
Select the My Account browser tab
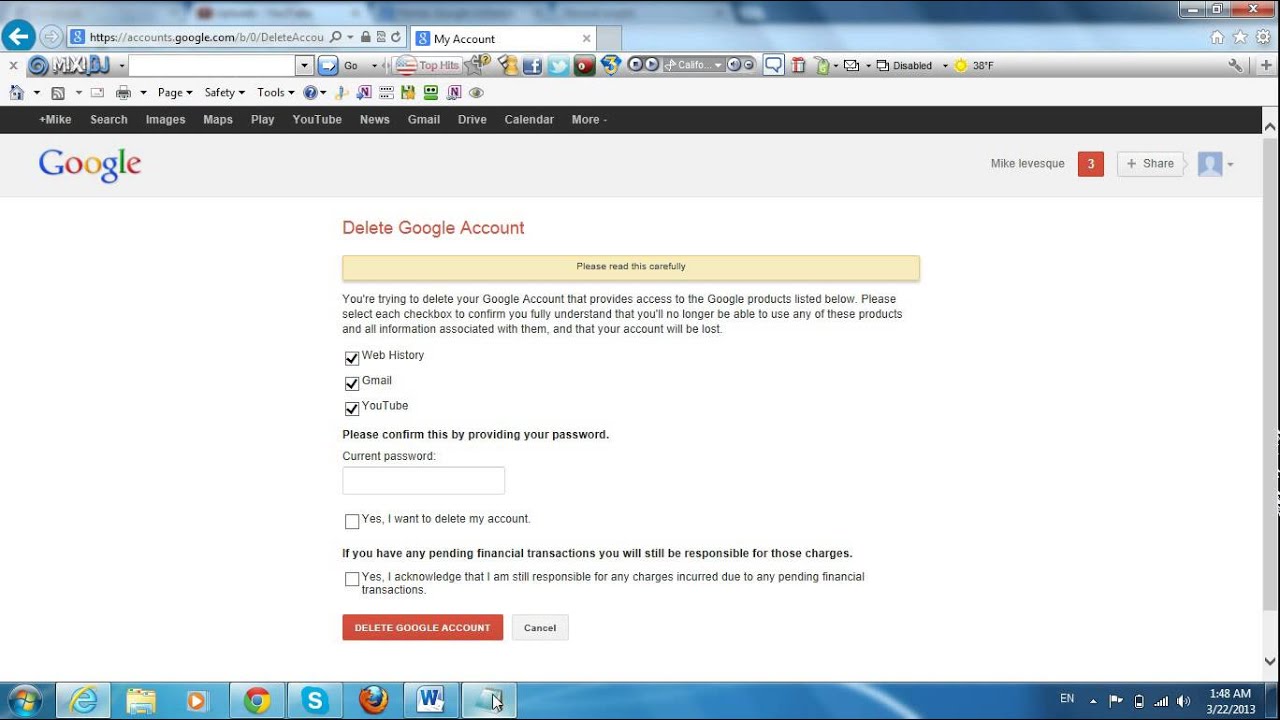[x=504, y=39]
